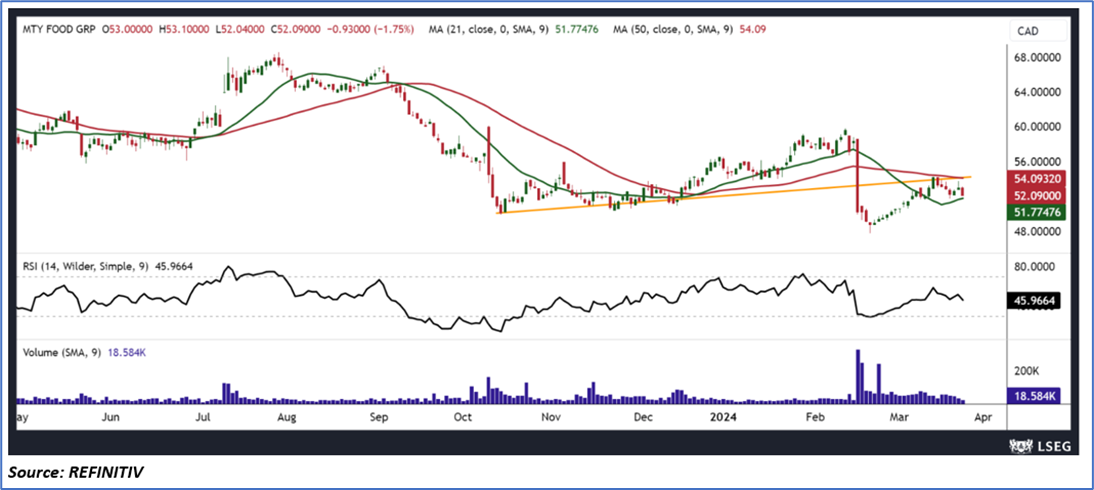This screenshot has width=1094, height=490.
Task: Click the black 45.9664 RSI axis tag
Action: click(x=1035, y=302)
